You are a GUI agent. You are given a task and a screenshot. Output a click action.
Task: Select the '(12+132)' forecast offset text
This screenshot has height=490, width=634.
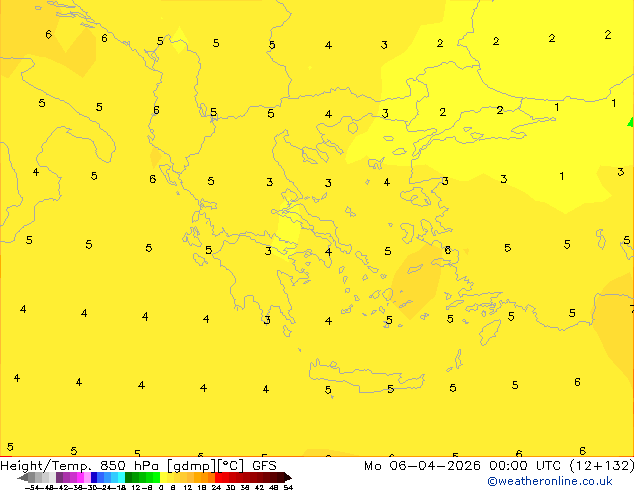pyautogui.click(x=602, y=466)
